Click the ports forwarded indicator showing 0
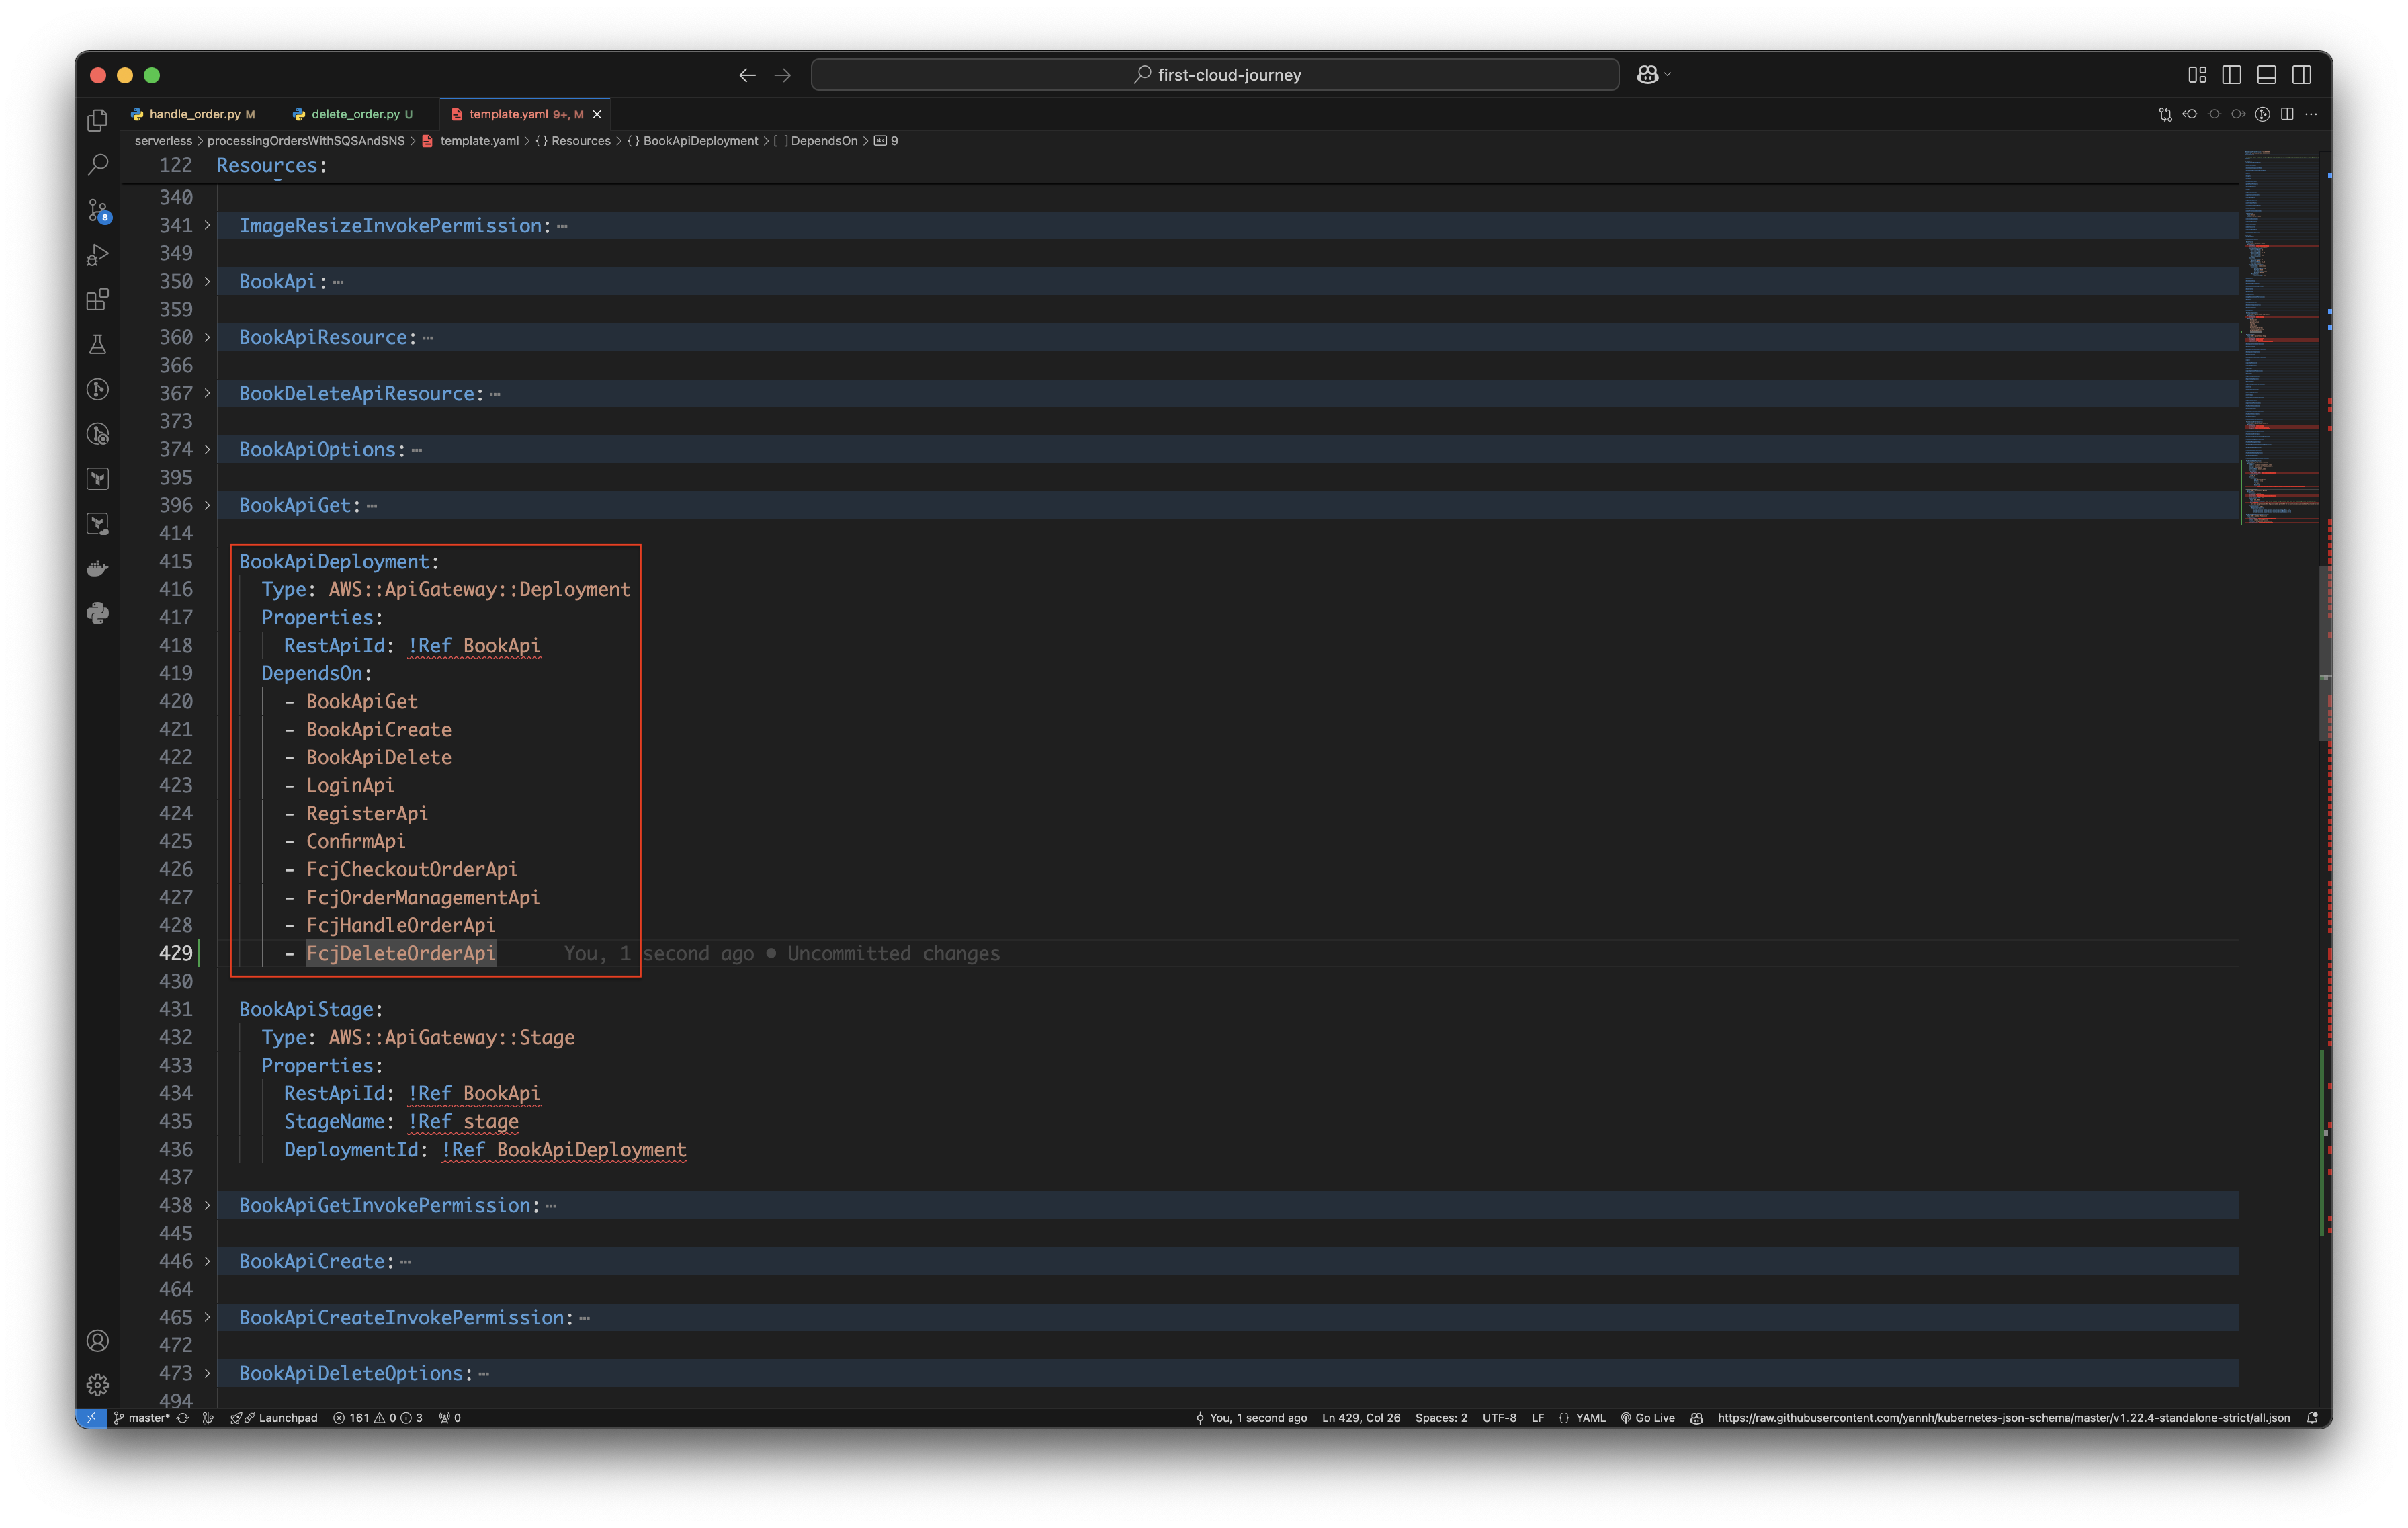The height and width of the screenshot is (1528, 2408). click(x=450, y=1418)
